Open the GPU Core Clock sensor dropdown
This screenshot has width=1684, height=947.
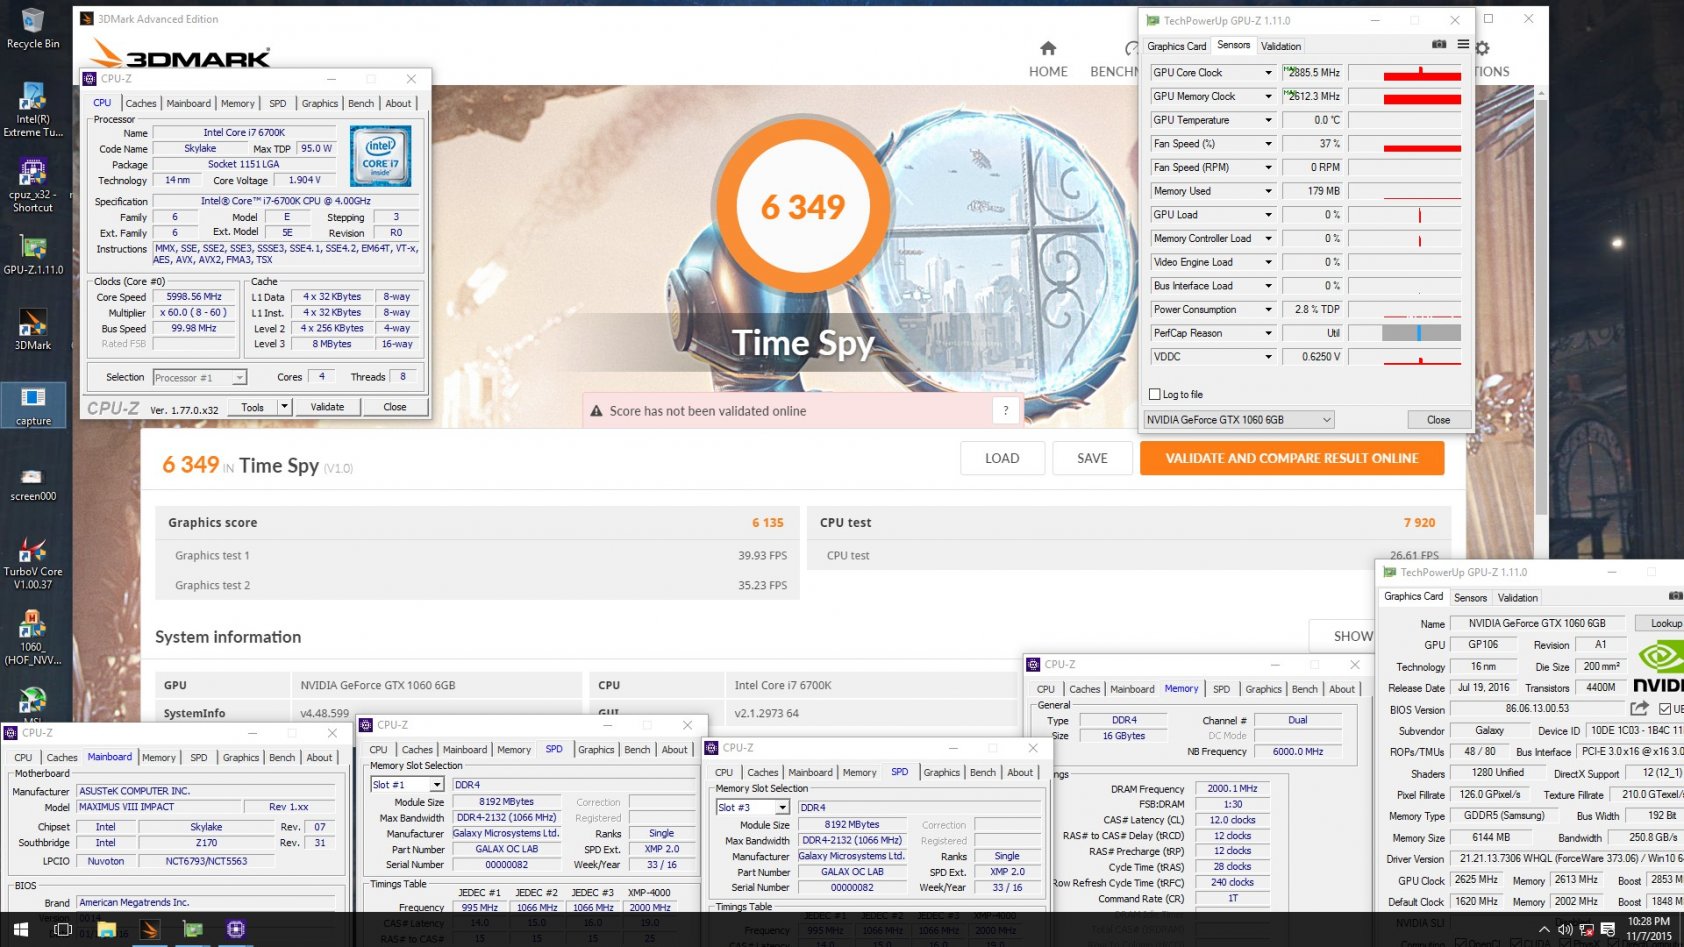pyautogui.click(x=1268, y=73)
